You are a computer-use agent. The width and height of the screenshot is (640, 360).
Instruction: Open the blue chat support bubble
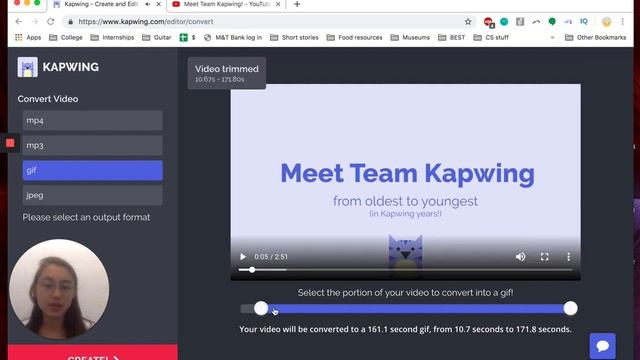click(602, 346)
